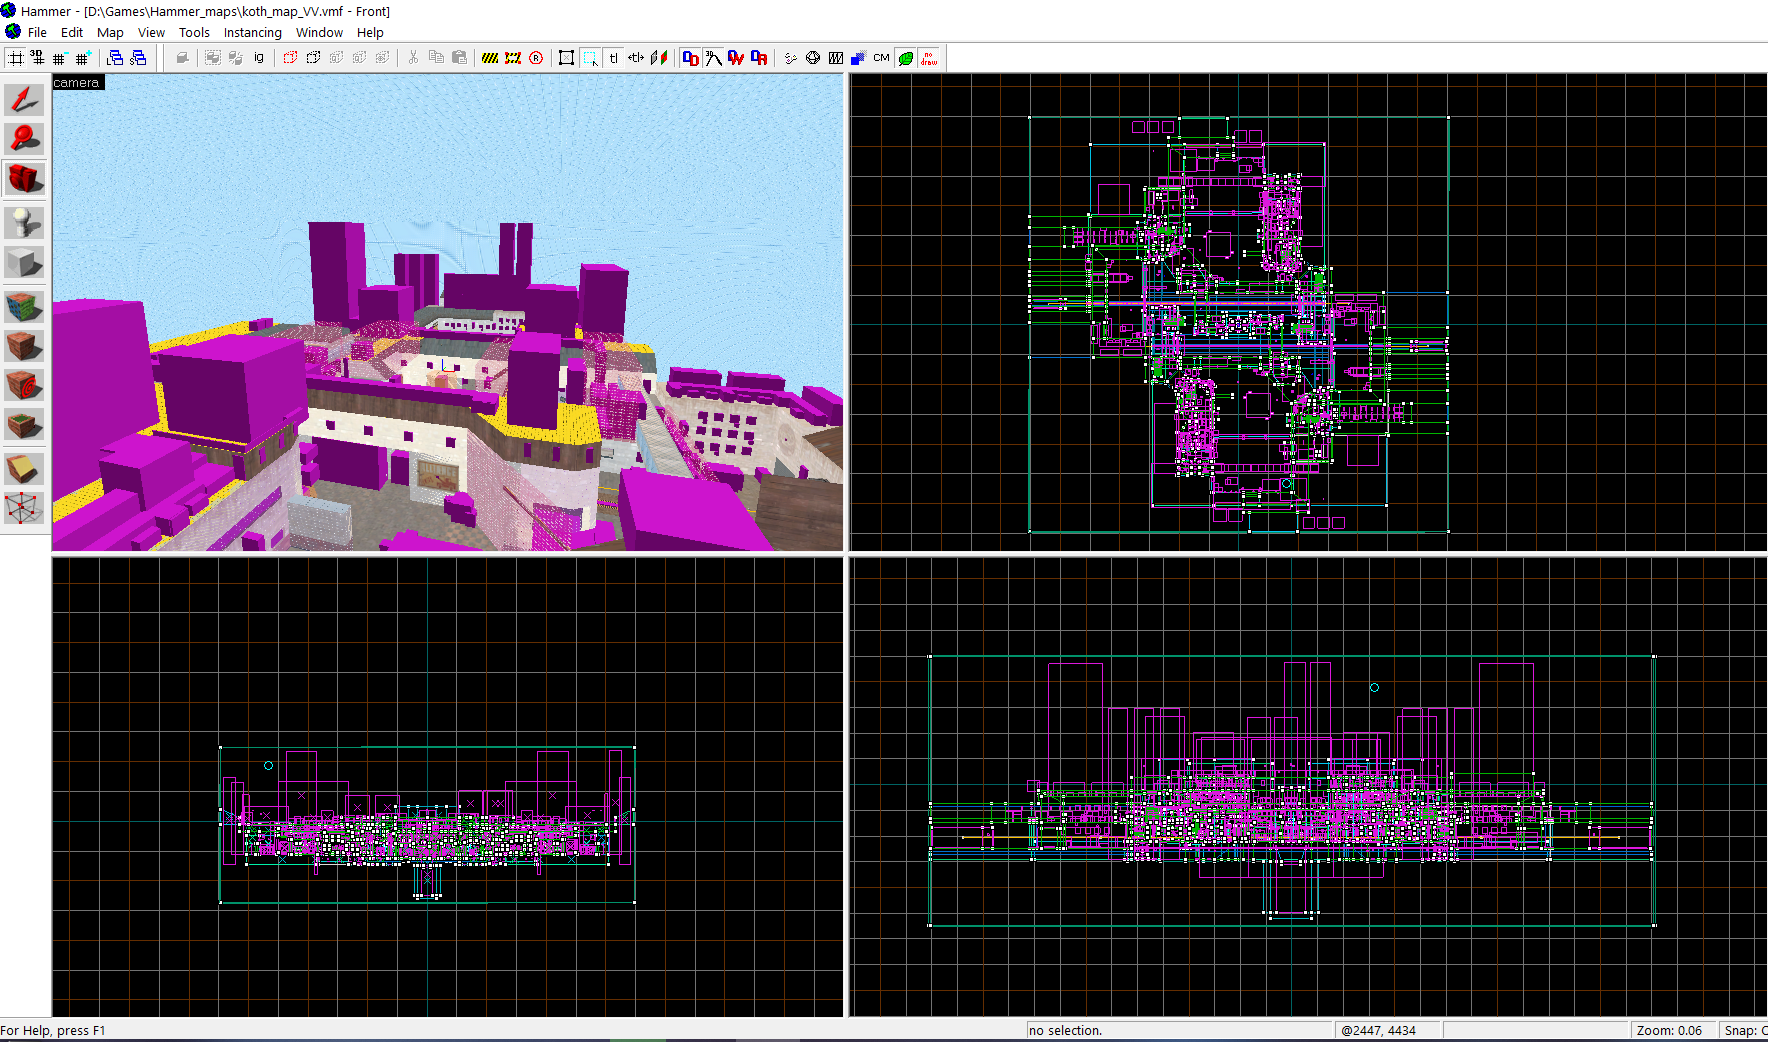Toggle texture lock 'tl' button

coord(614,58)
